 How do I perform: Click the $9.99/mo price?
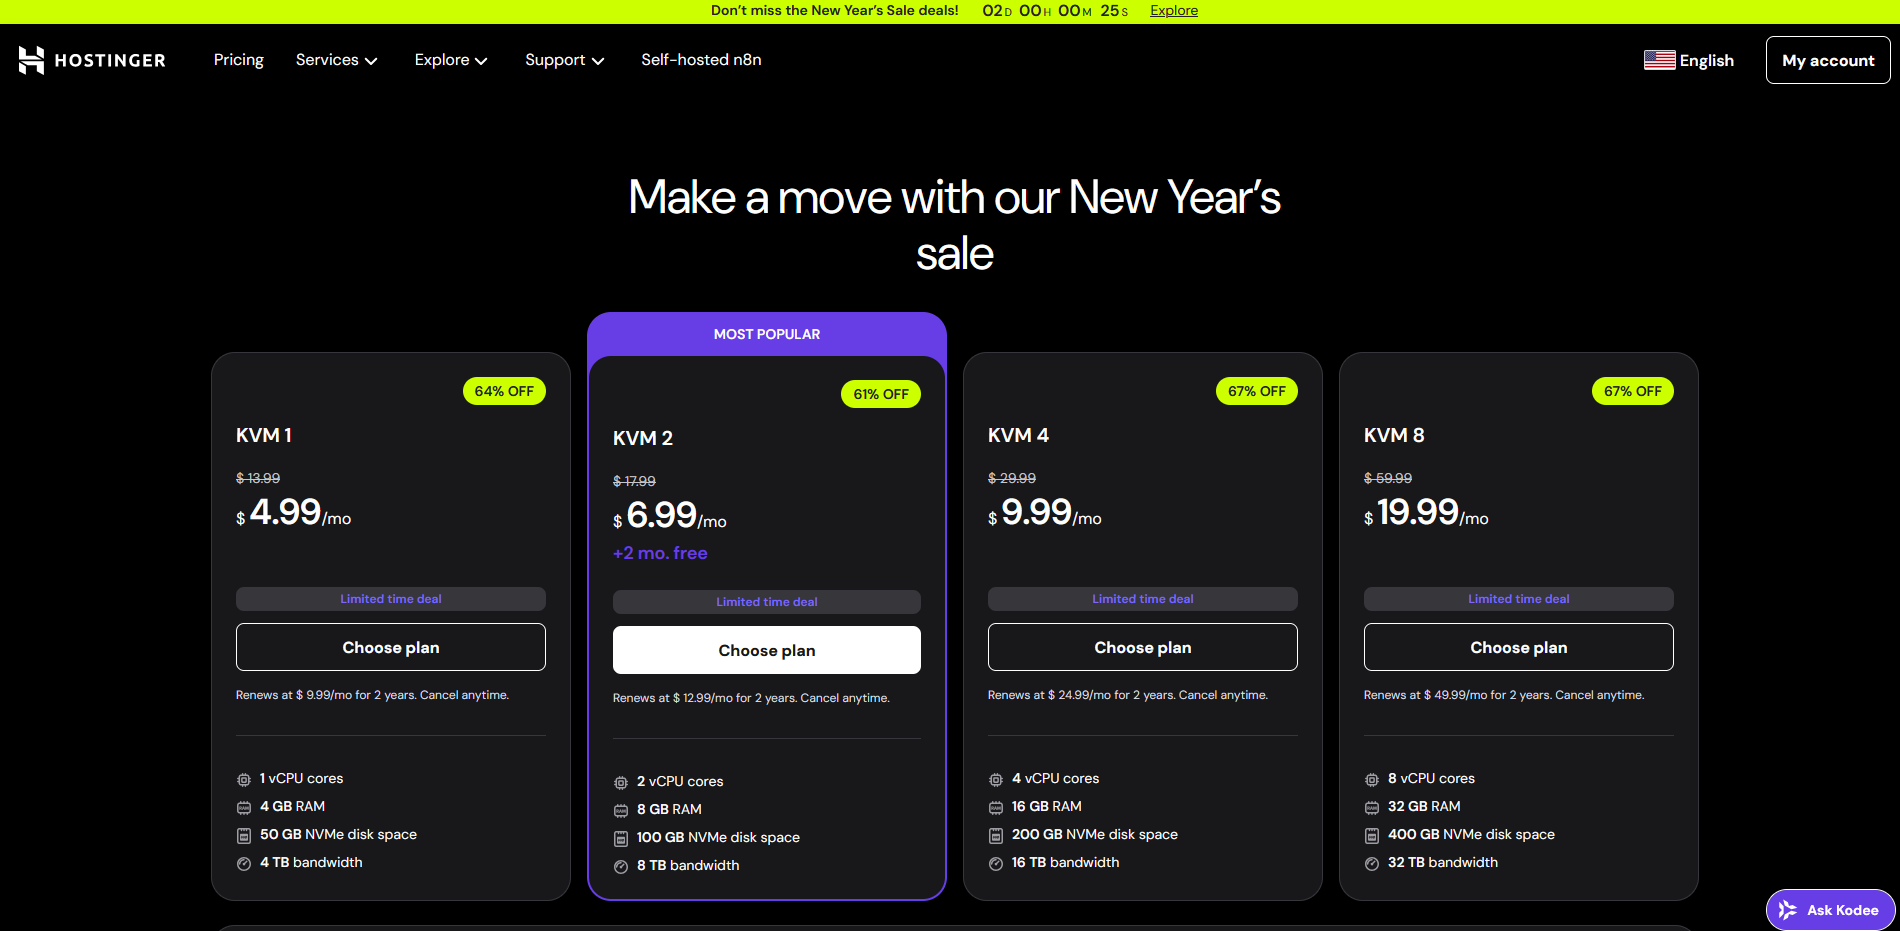tap(1045, 513)
